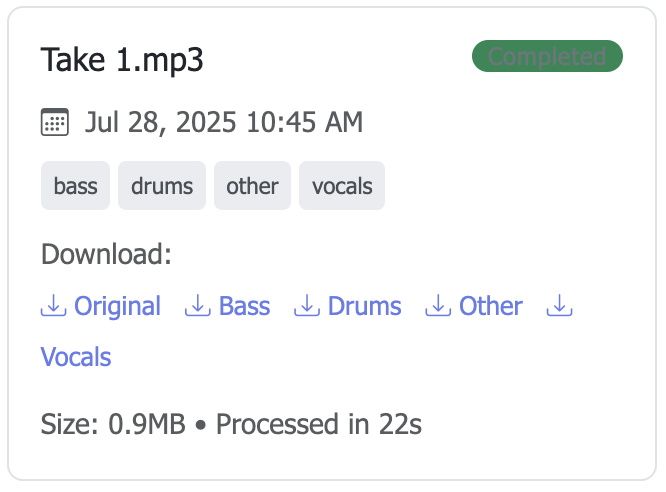The height and width of the screenshot is (492, 666).
Task: Click the download icon before Original
Action: click(52, 306)
